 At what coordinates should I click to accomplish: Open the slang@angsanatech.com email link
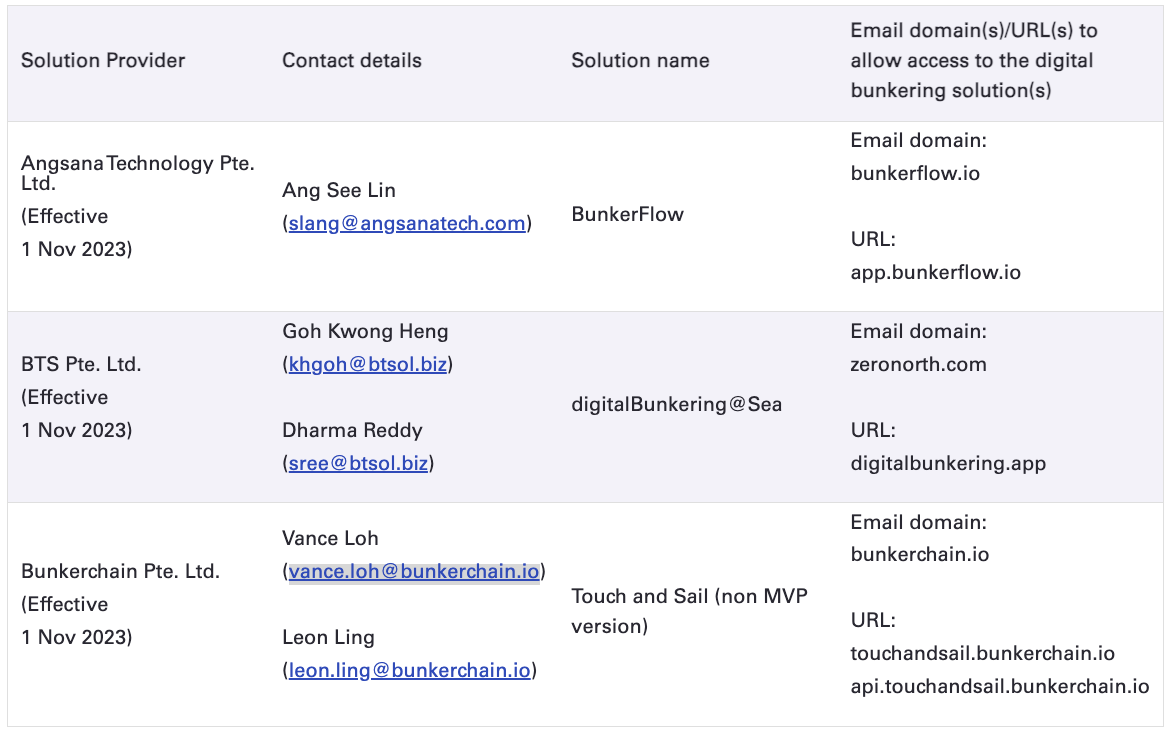click(406, 223)
